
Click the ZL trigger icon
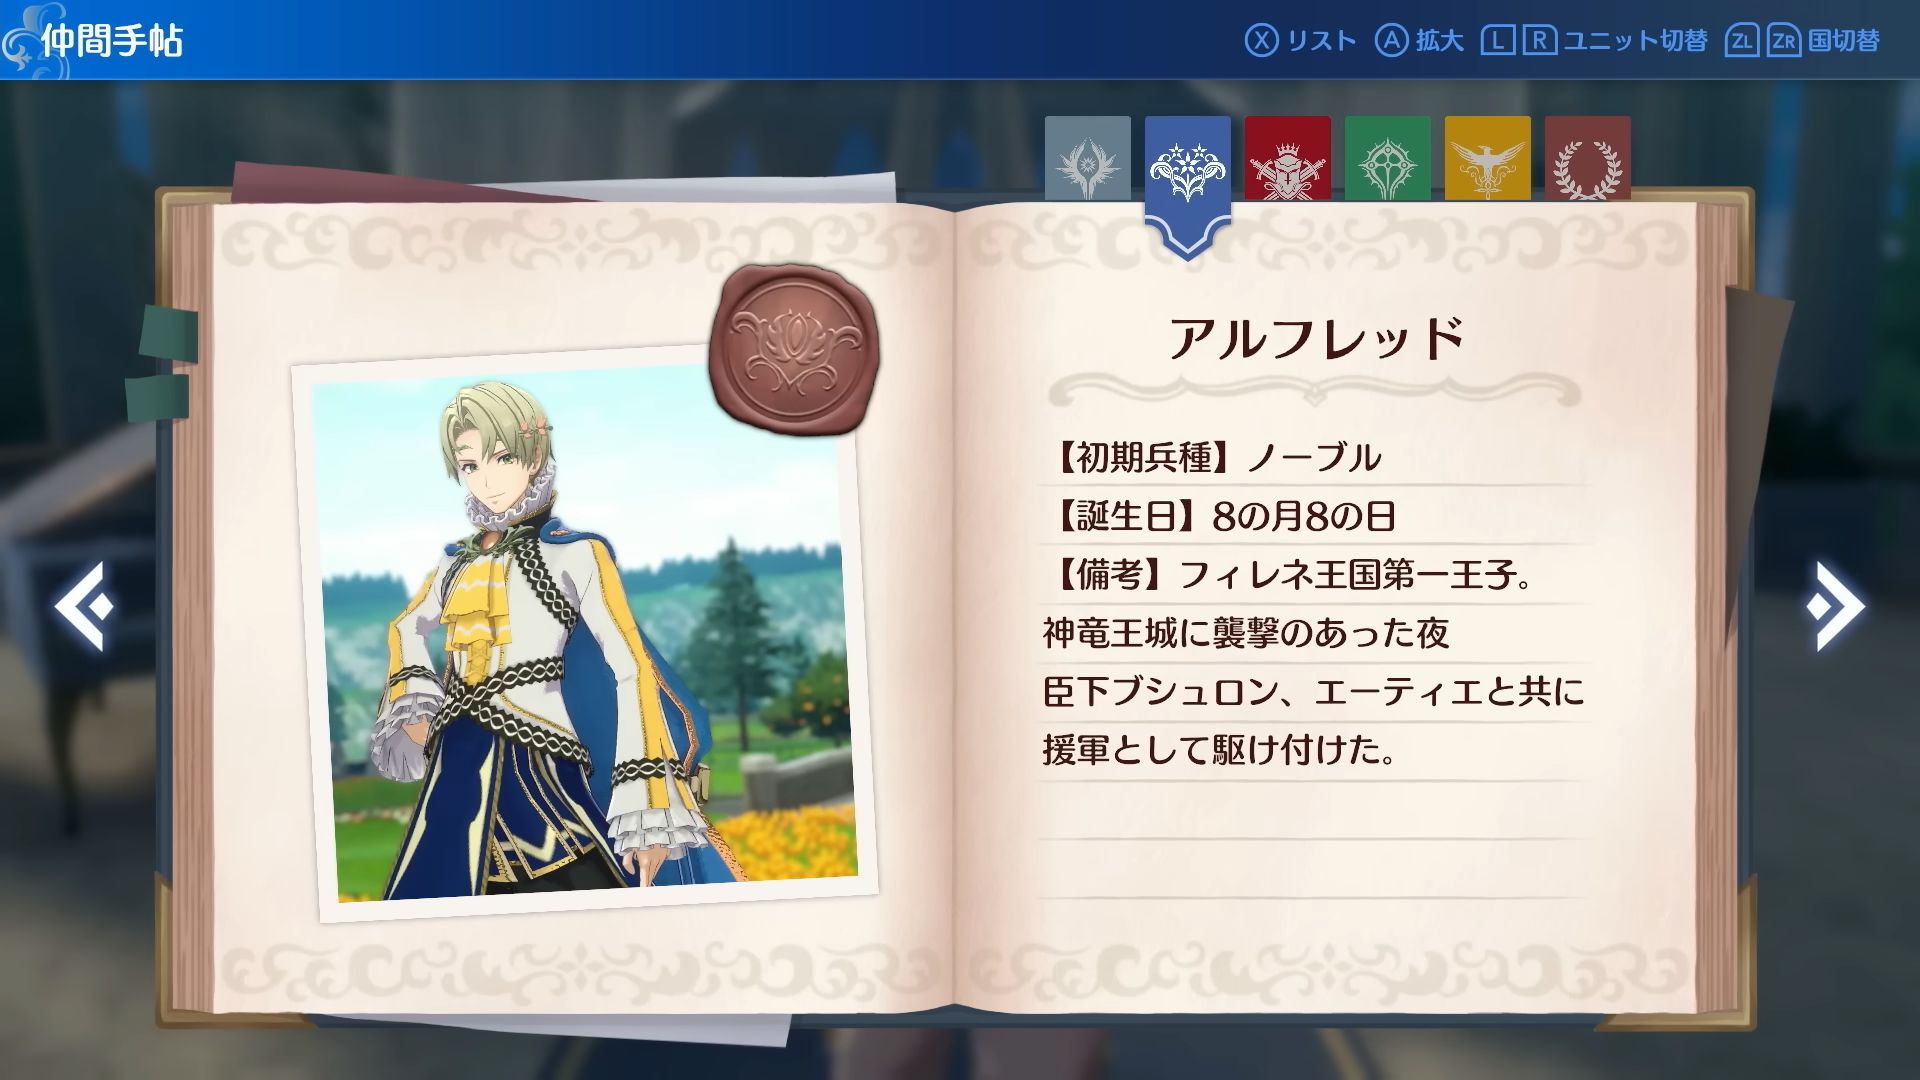click(1742, 40)
